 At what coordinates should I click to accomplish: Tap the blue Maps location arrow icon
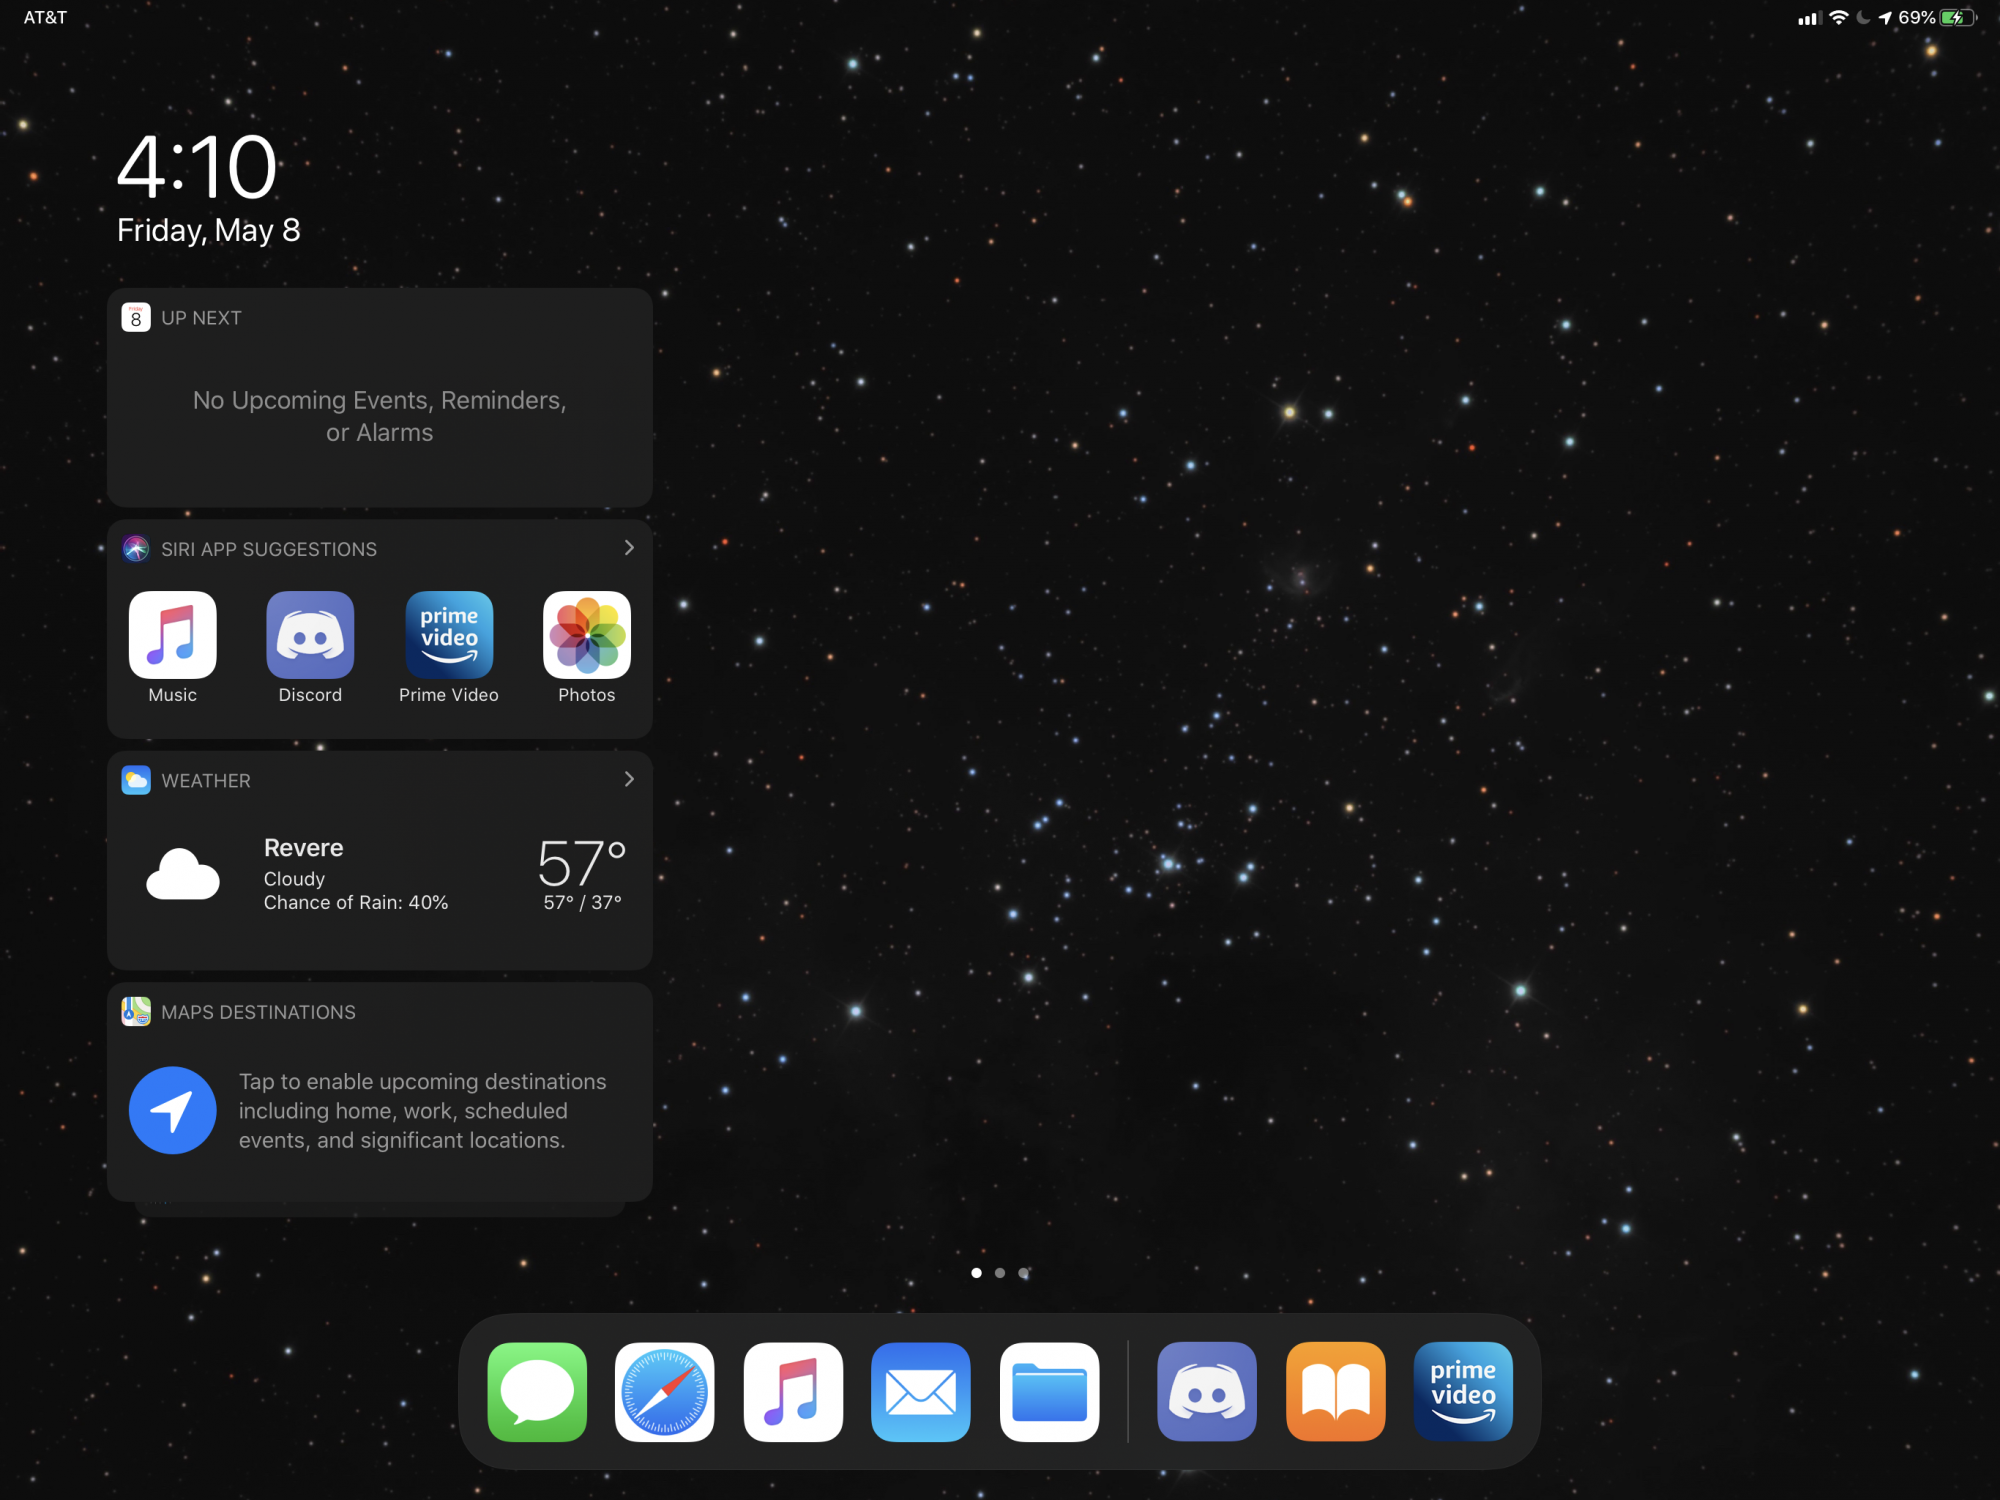[172, 1110]
